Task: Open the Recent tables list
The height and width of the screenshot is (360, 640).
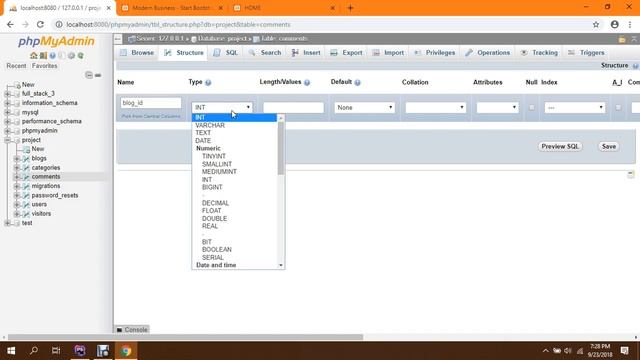Action: click(x=16, y=66)
